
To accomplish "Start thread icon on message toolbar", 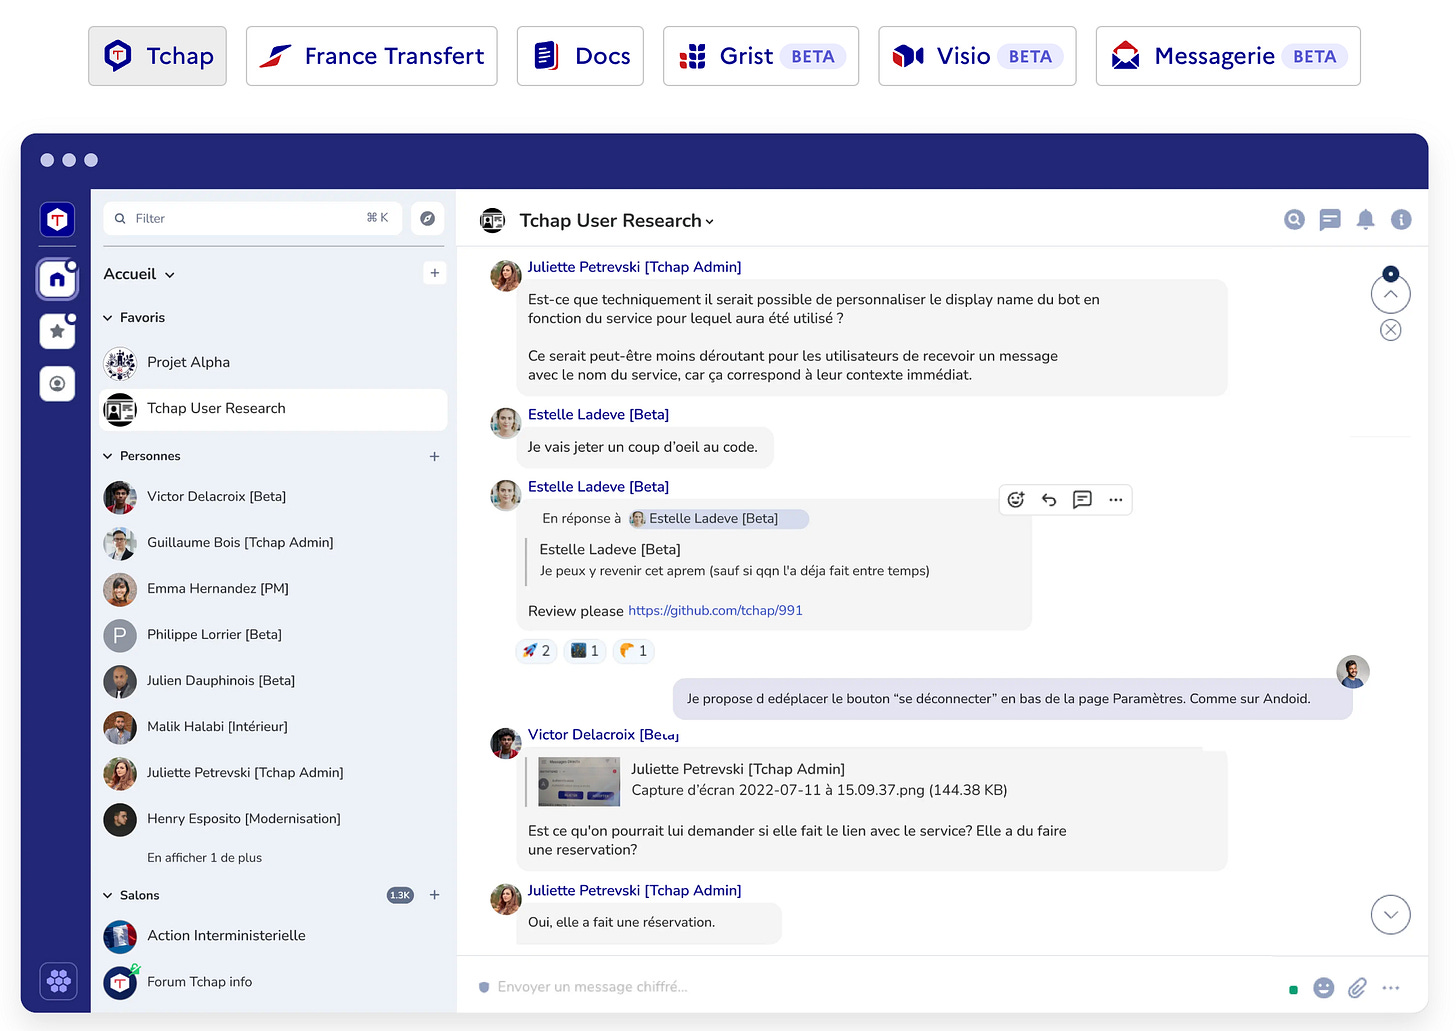I will [1082, 500].
